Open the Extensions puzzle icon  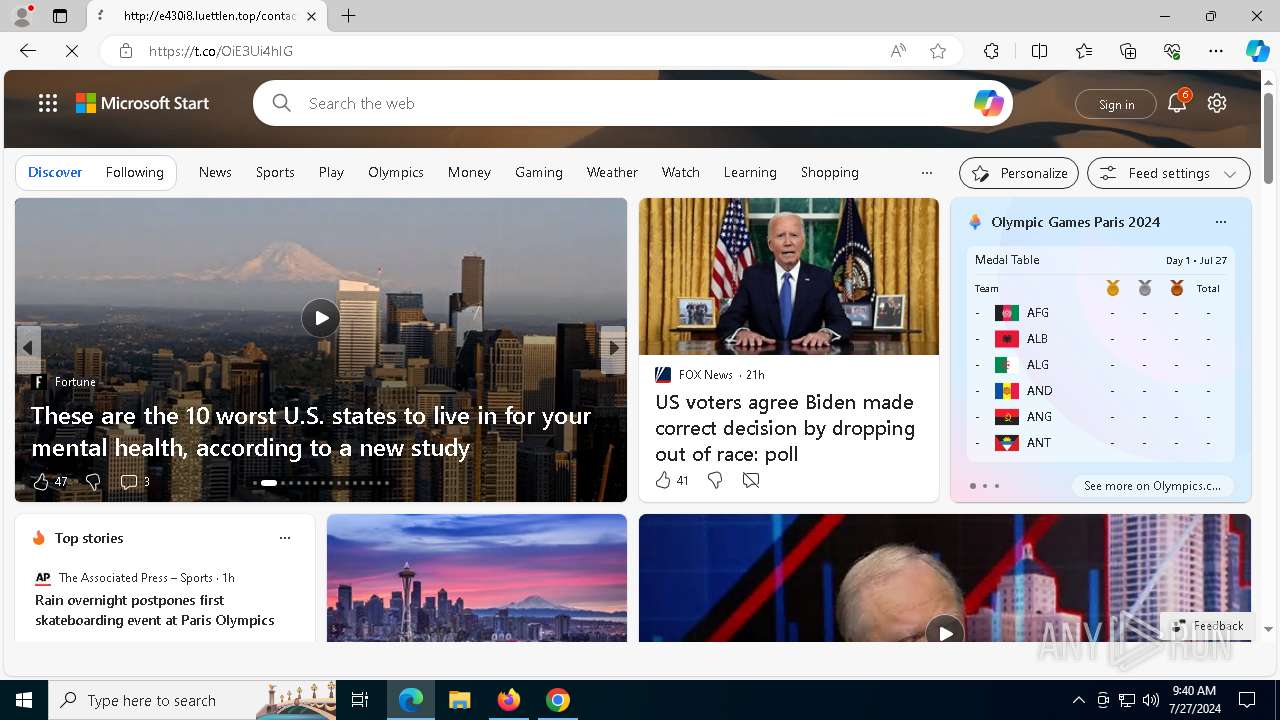click(991, 51)
